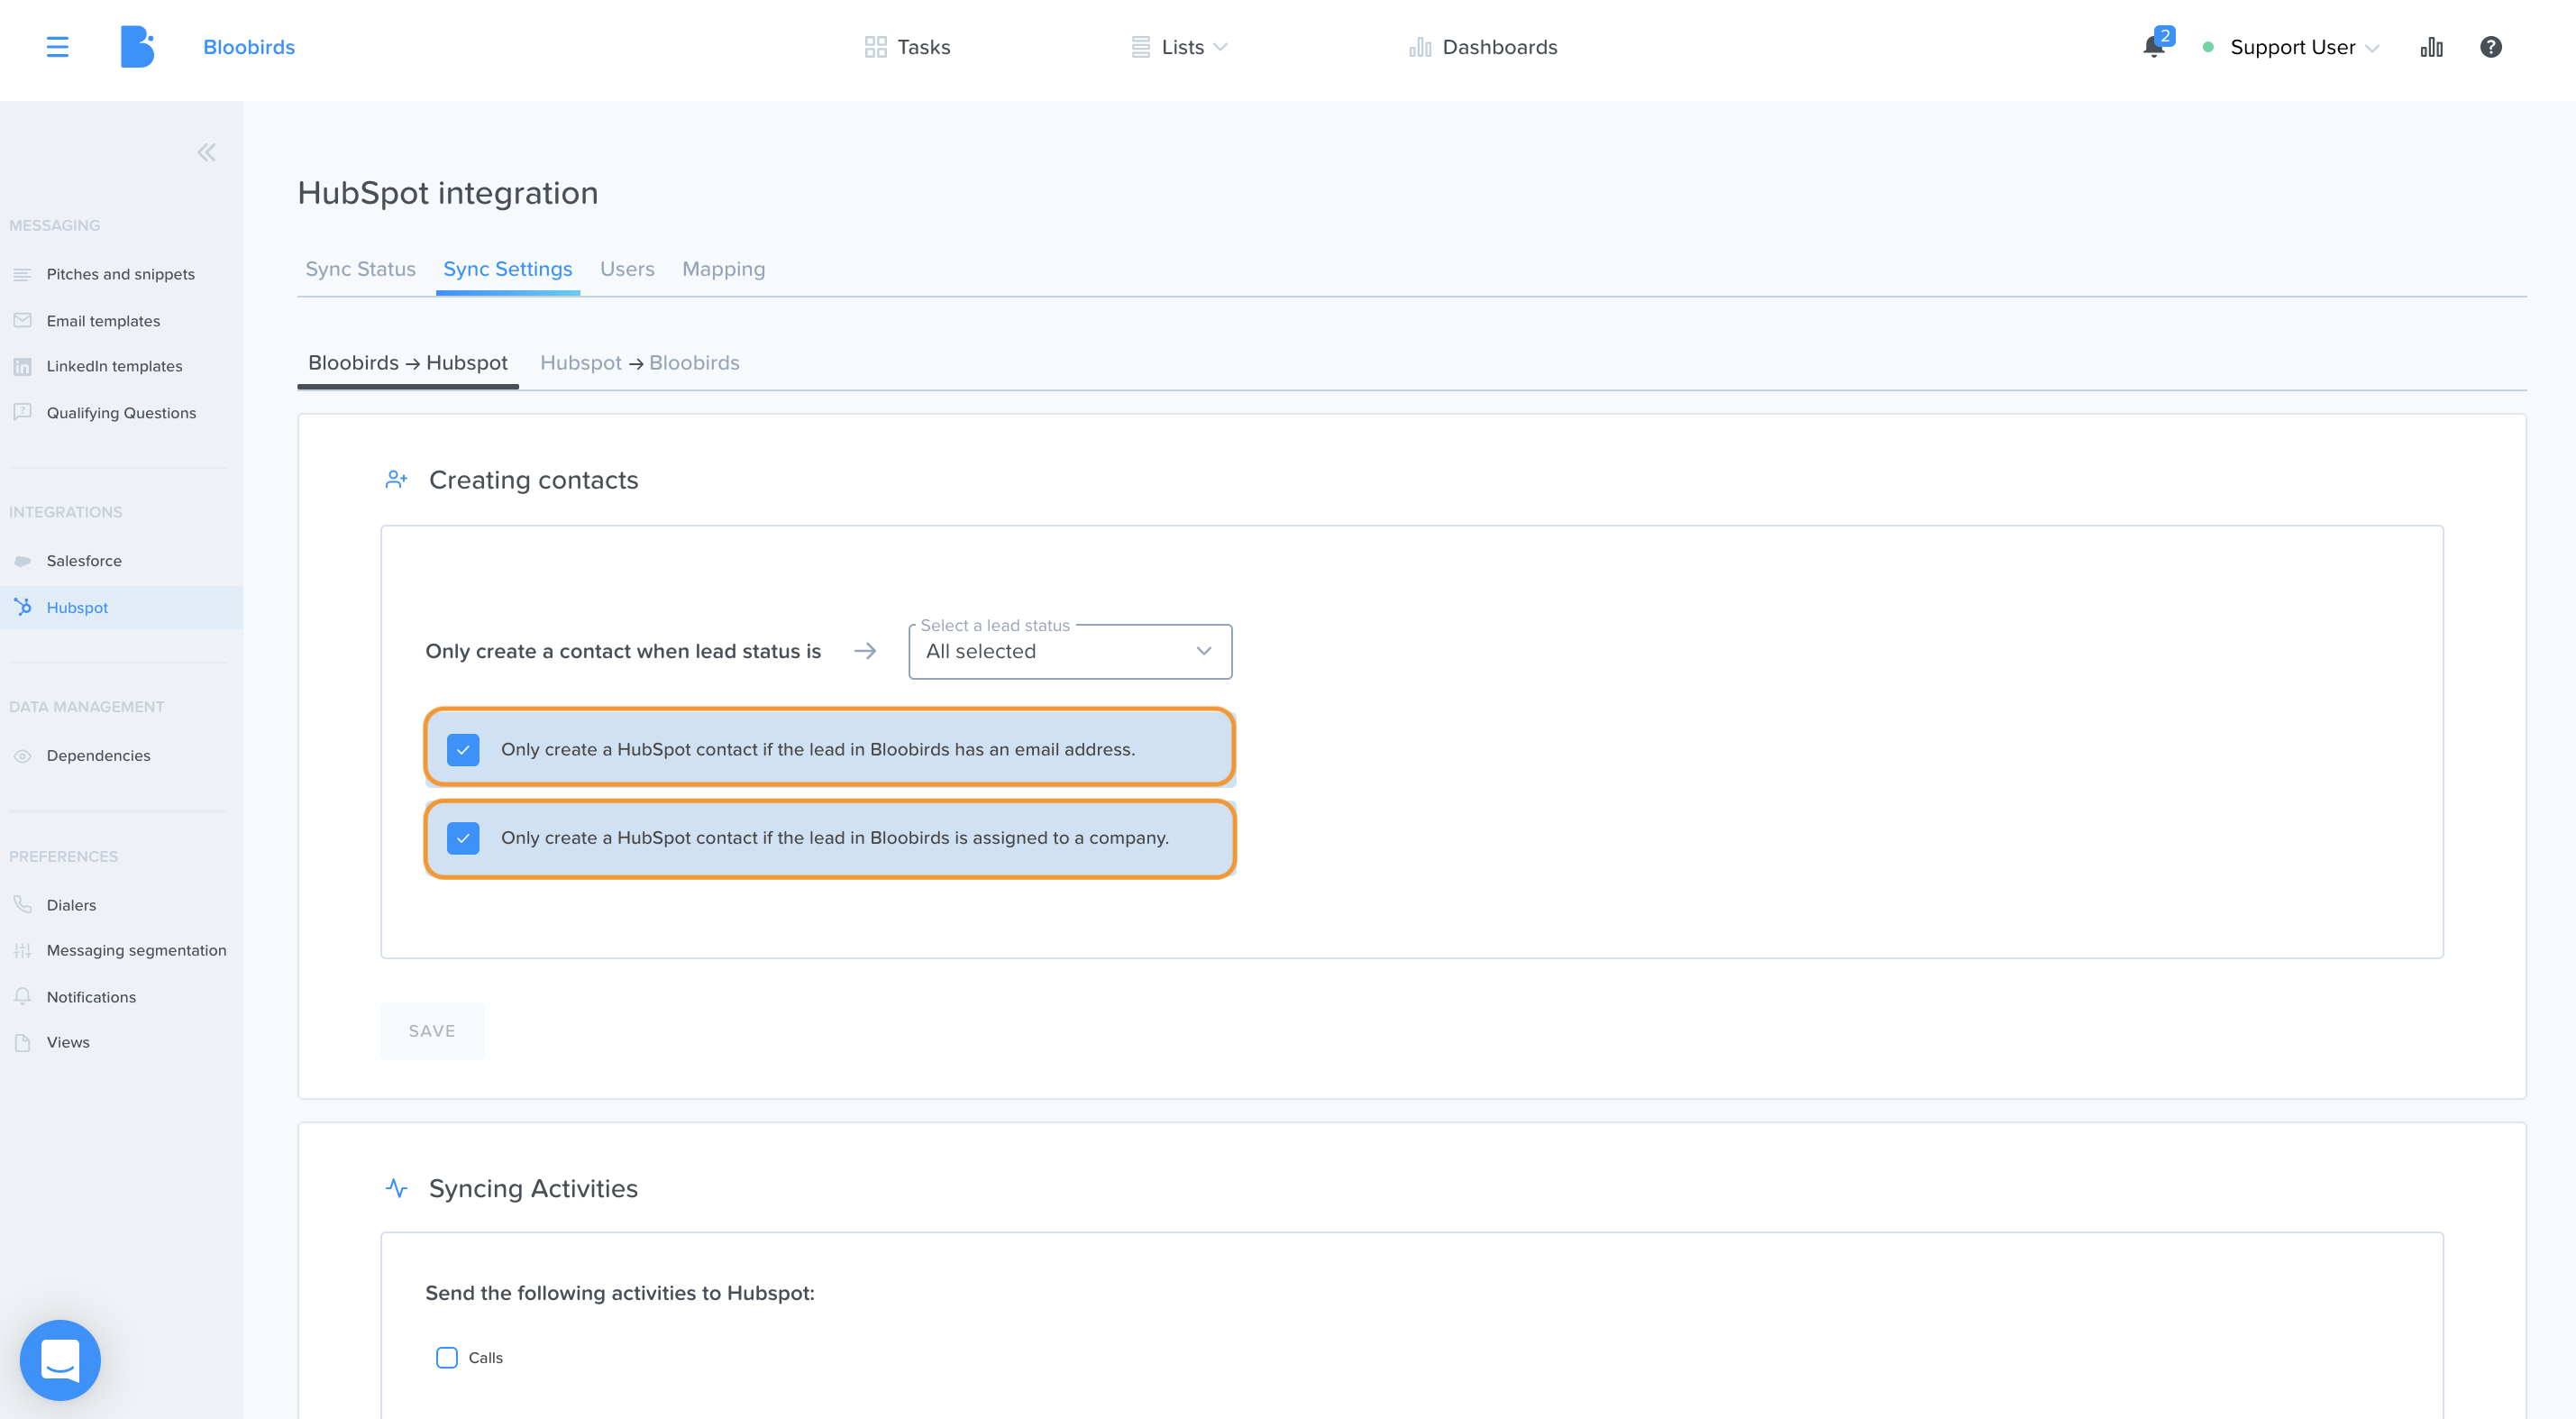Click the Messaging segmentation sliders icon
Viewport: 2576px width, 1419px height.
[22, 951]
